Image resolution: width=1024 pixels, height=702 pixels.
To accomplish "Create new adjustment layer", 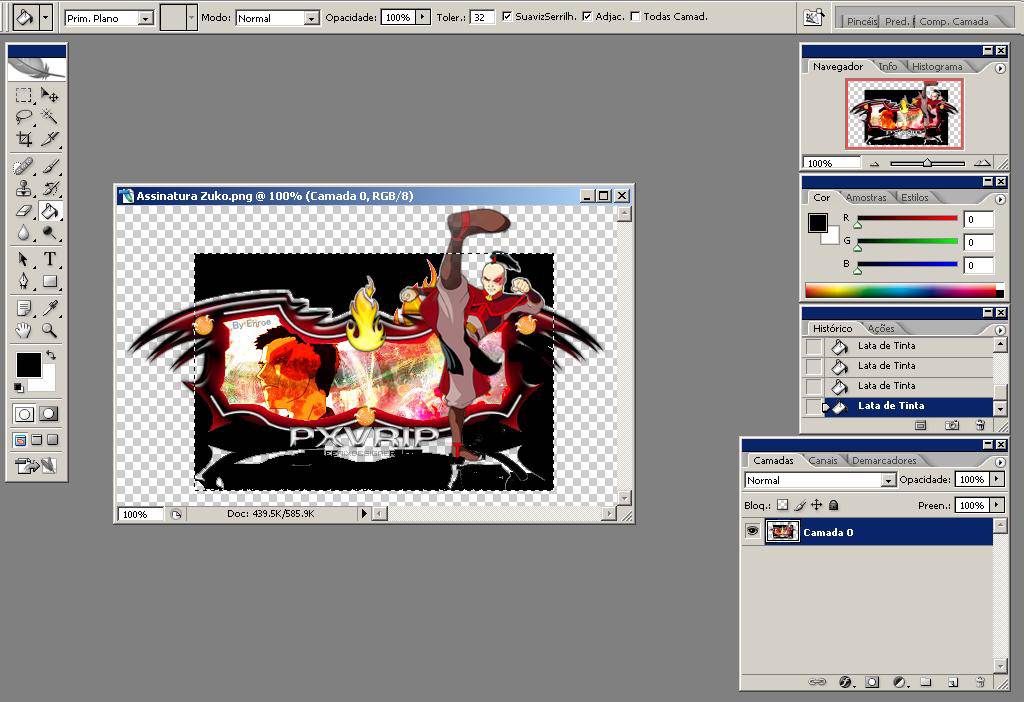I will click(x=899, y=682).
